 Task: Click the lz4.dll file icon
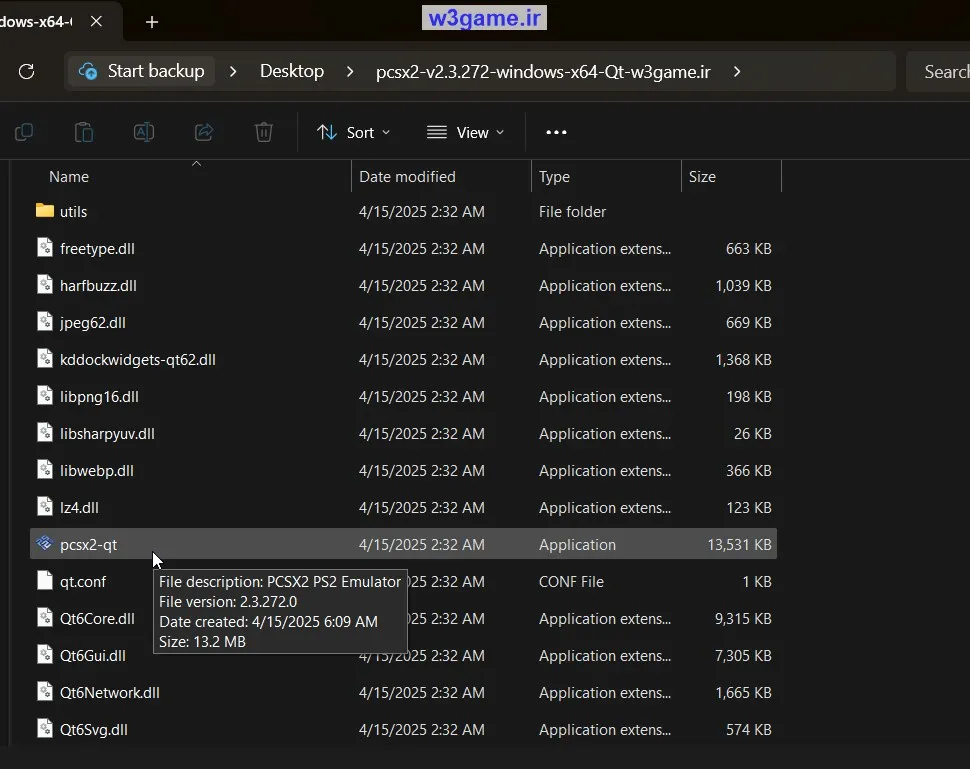tap(45, 507)
